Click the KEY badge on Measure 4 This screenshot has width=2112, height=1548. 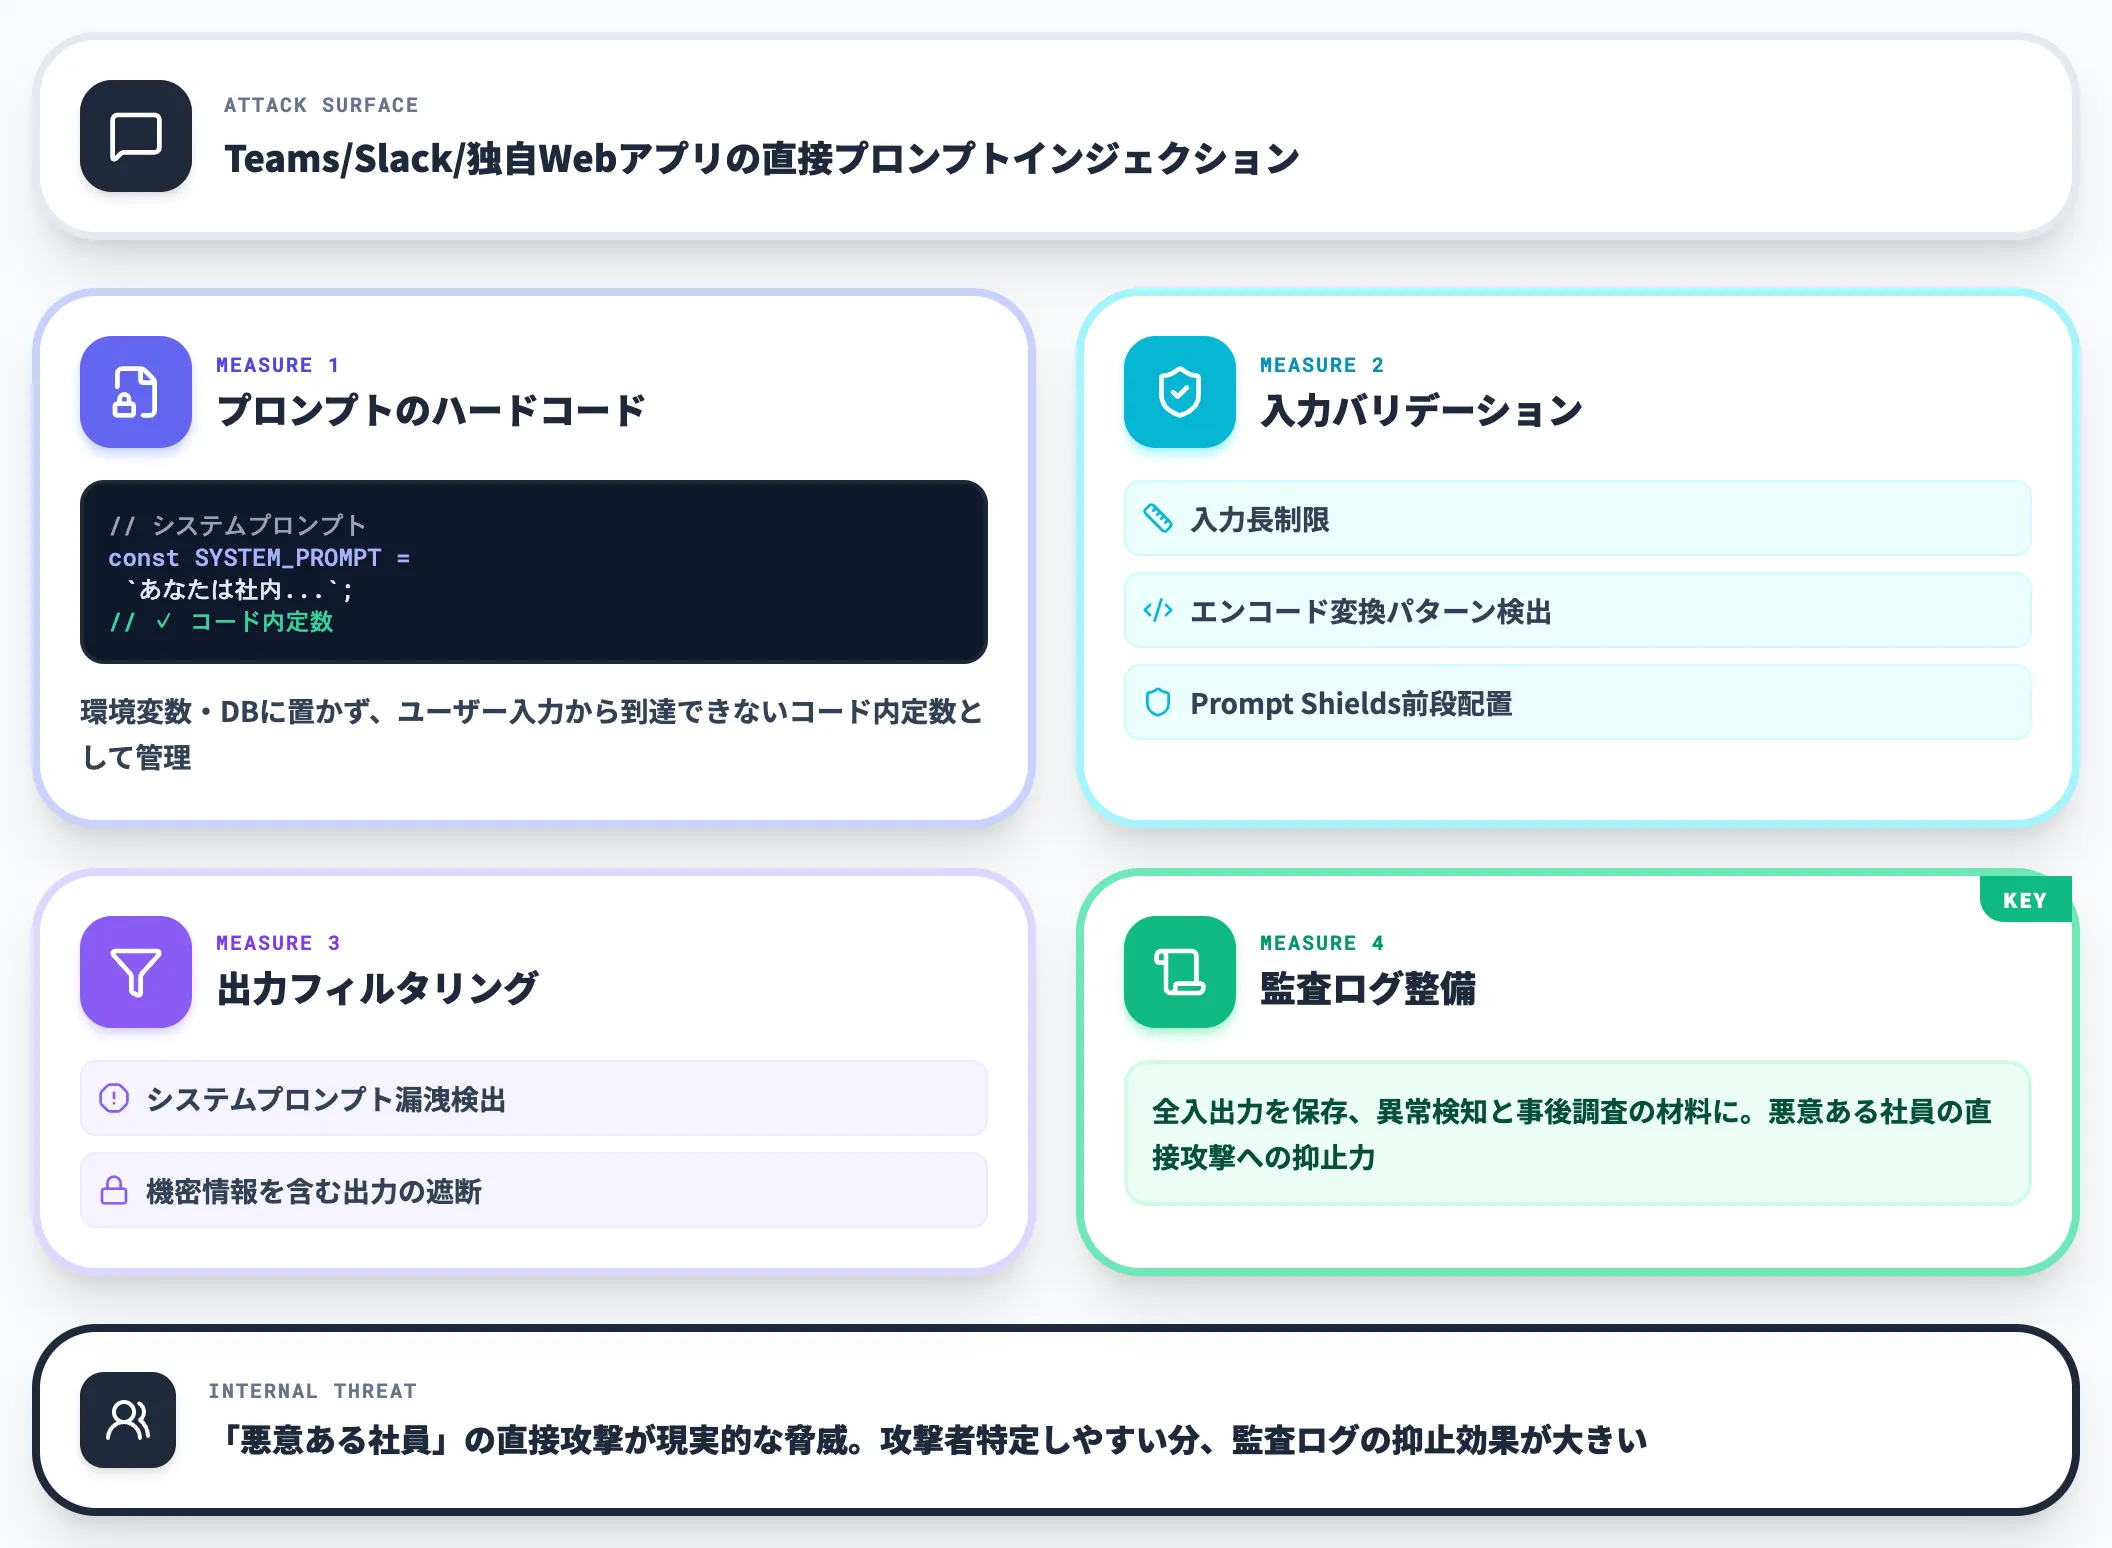[x=2025, y=900]
